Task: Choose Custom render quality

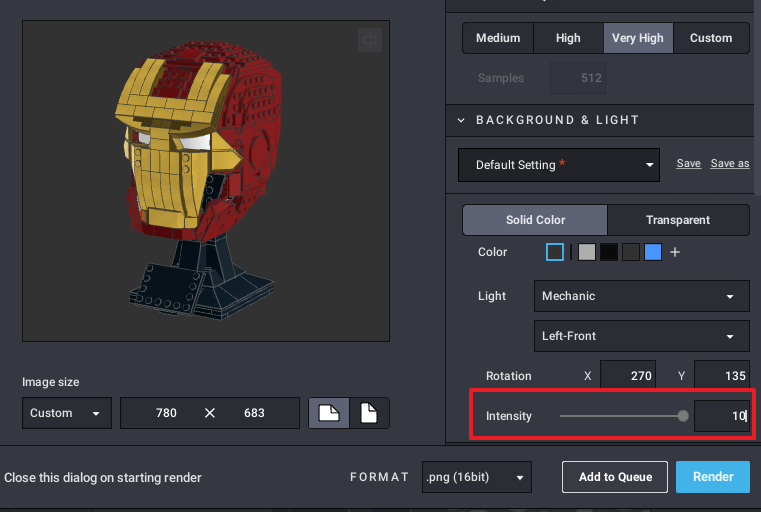Action: click(711, 38)
